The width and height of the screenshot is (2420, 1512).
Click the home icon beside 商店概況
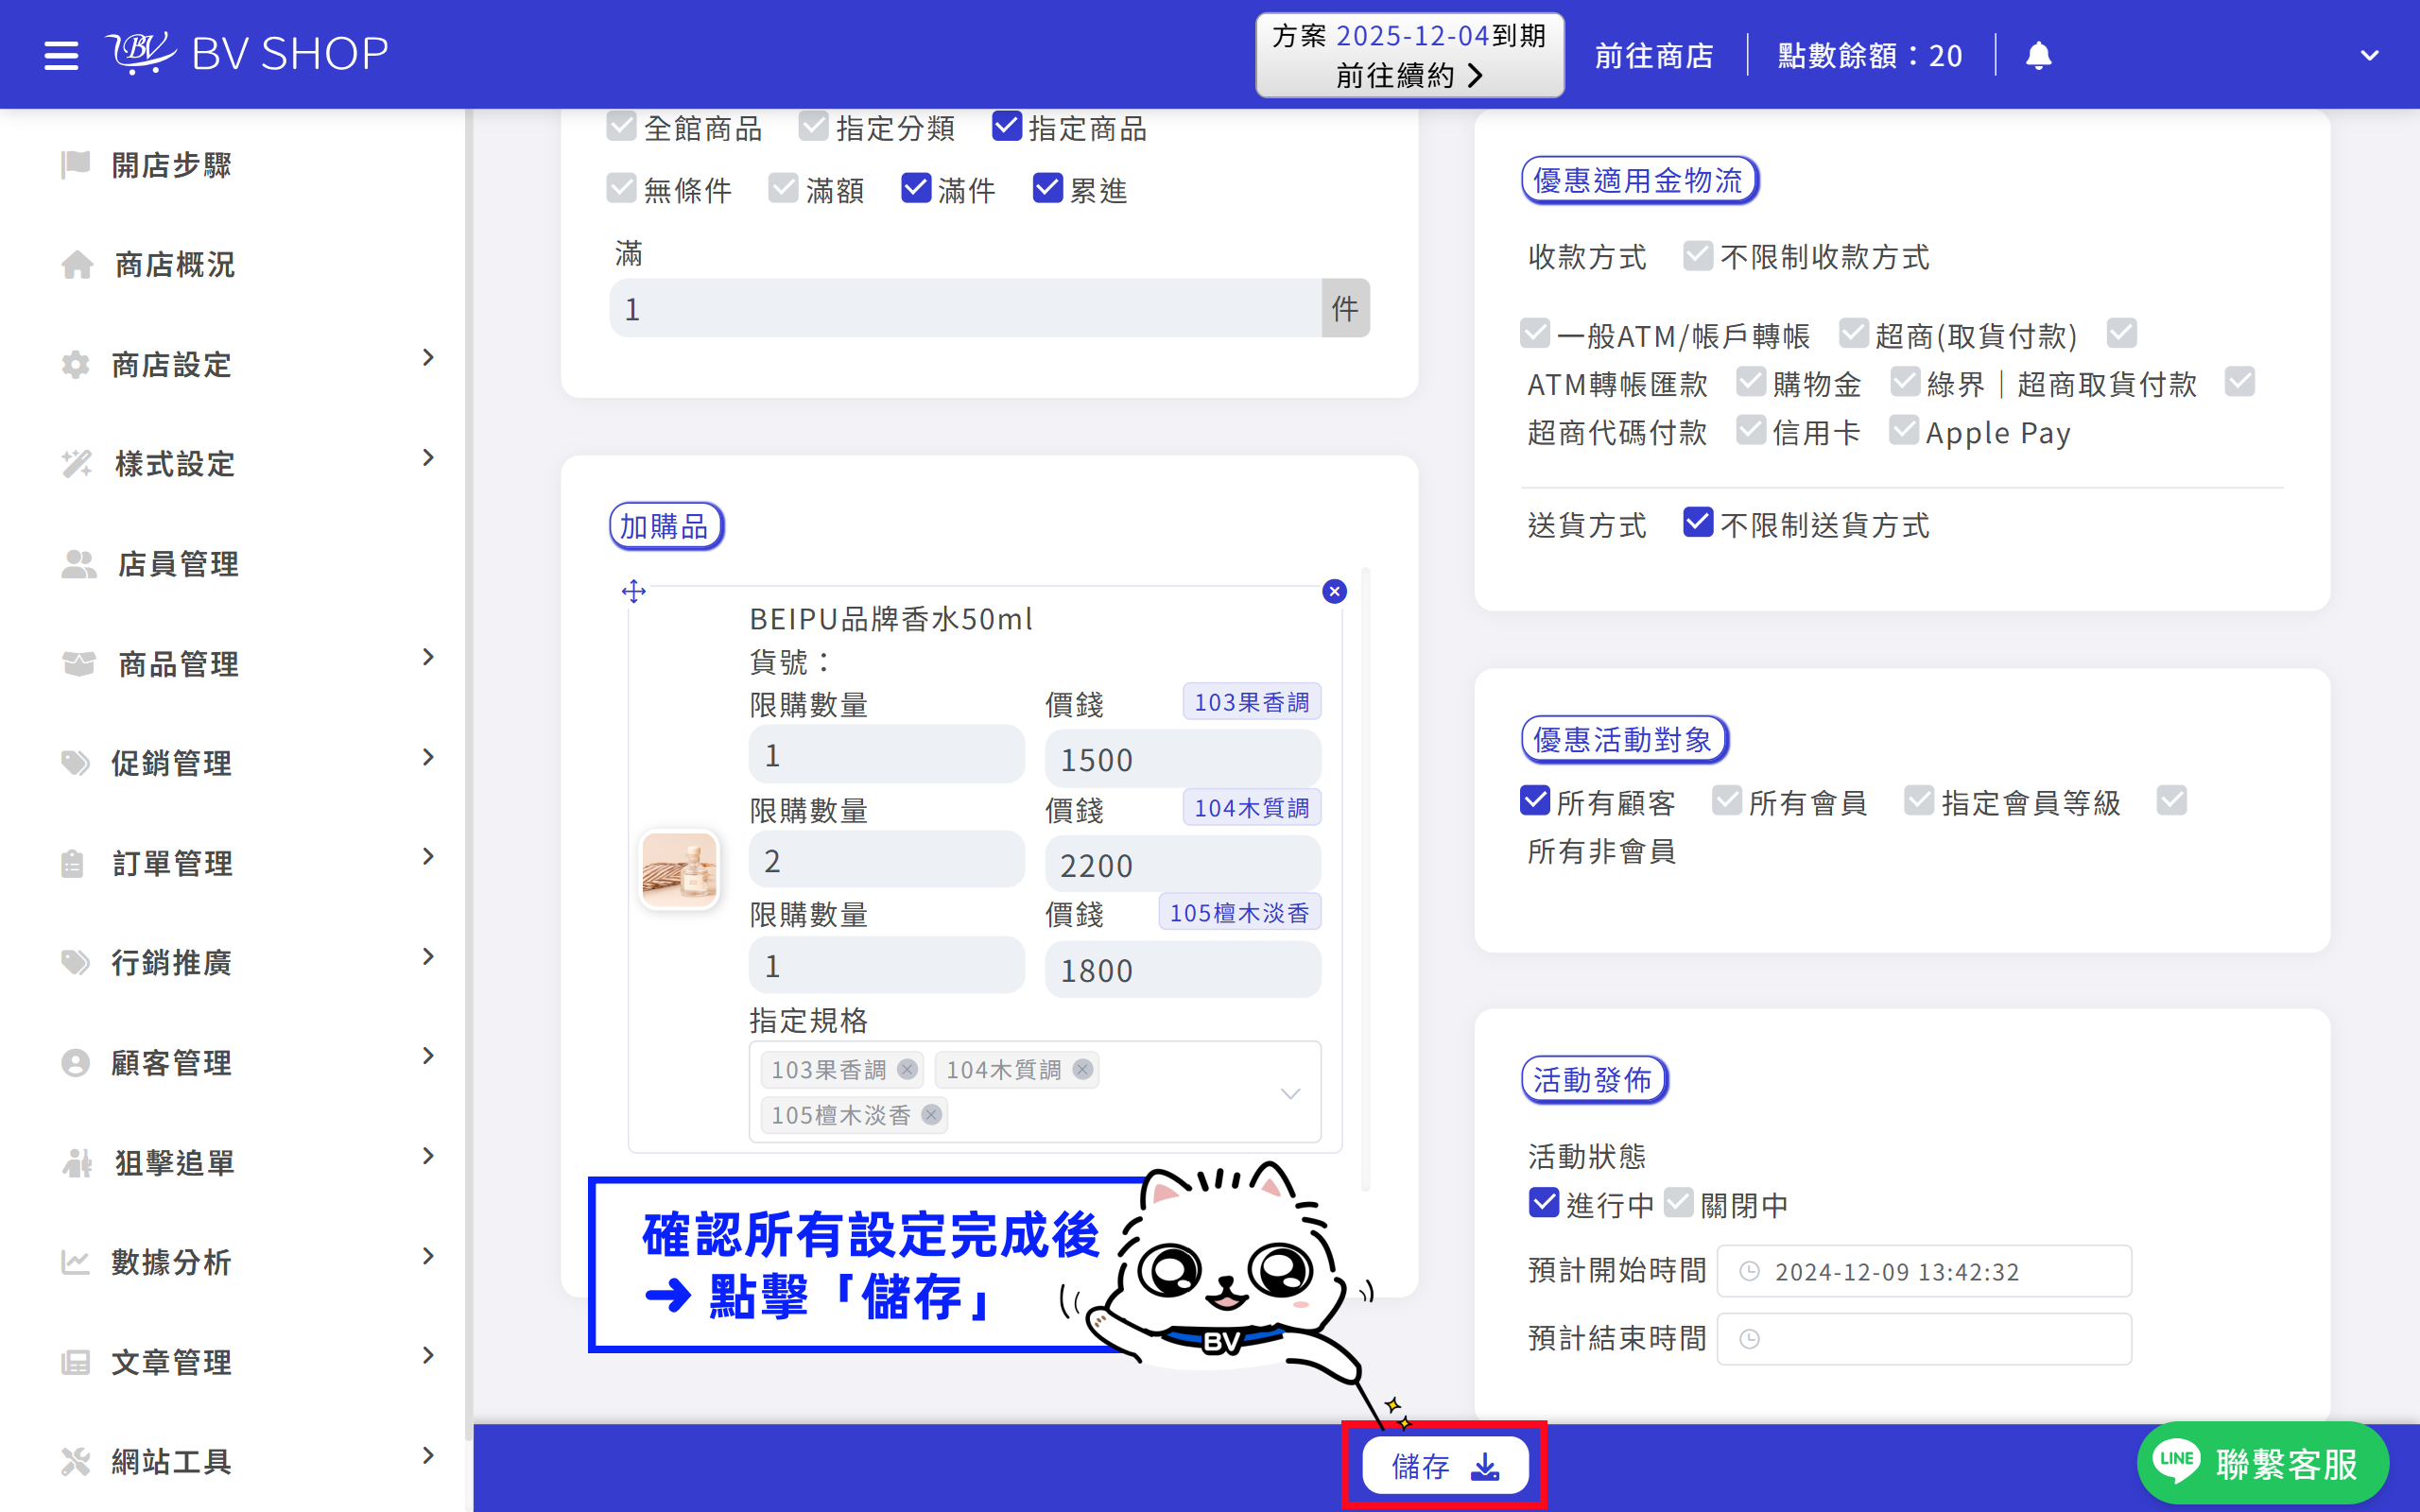[77, 265]
